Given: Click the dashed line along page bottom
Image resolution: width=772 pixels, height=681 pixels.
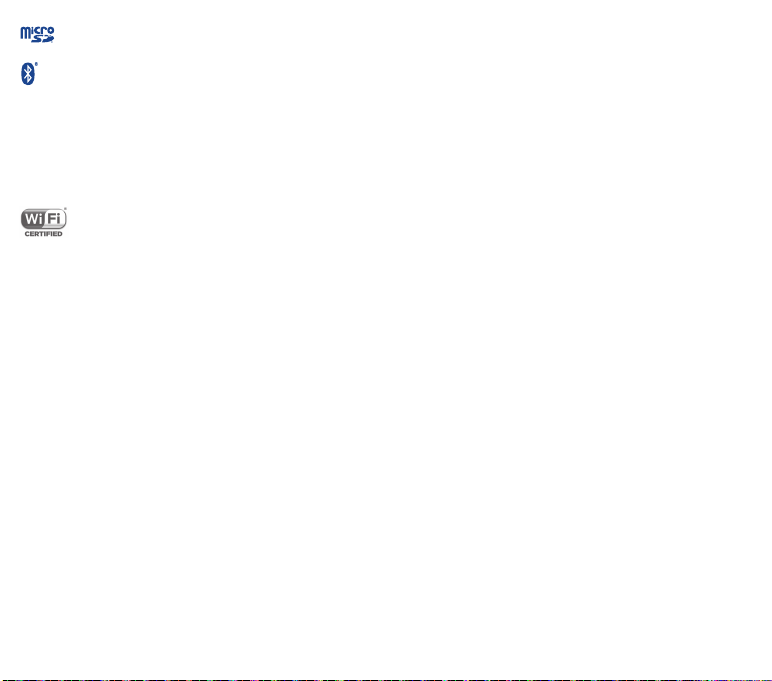Looking at the screenshot, I should tap(386, 680).
